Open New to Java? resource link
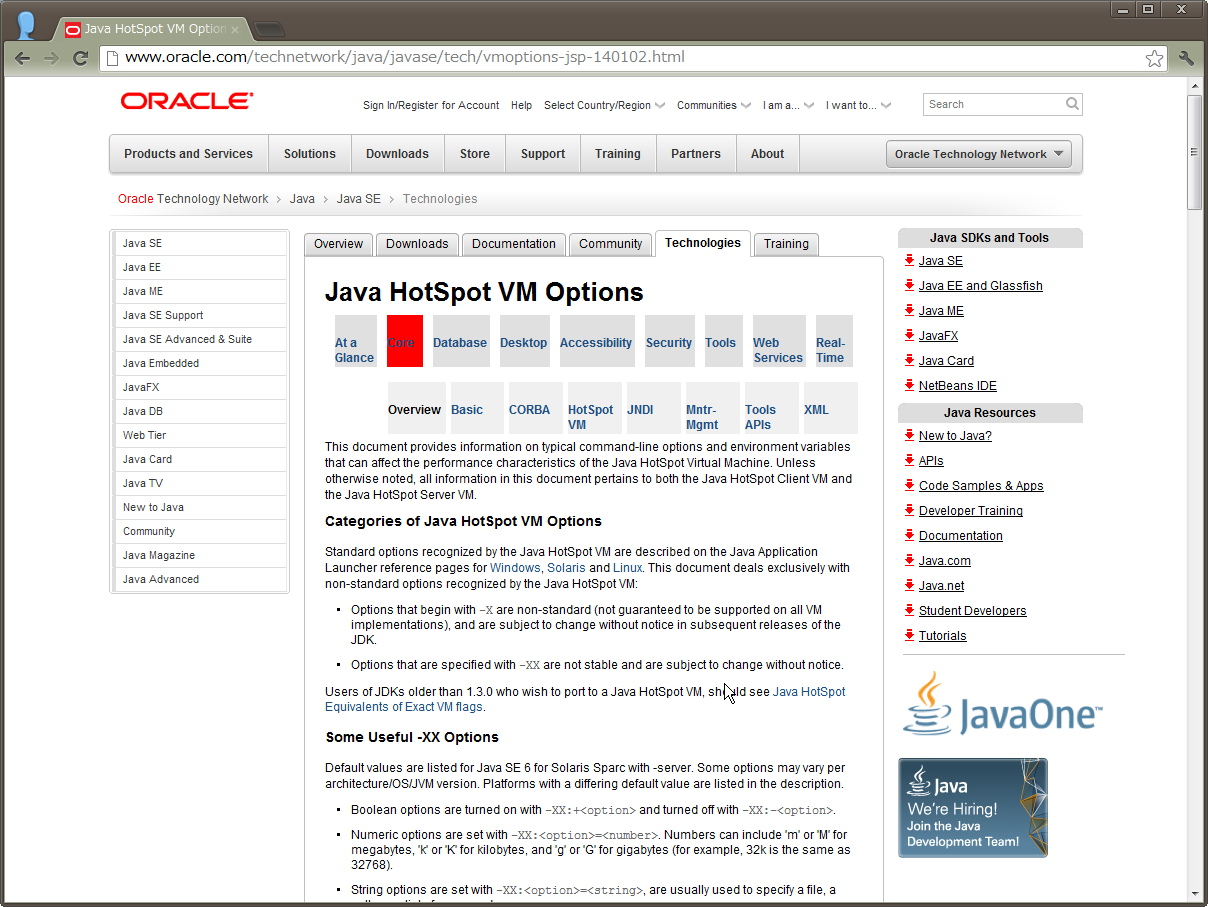 (955, 436)
